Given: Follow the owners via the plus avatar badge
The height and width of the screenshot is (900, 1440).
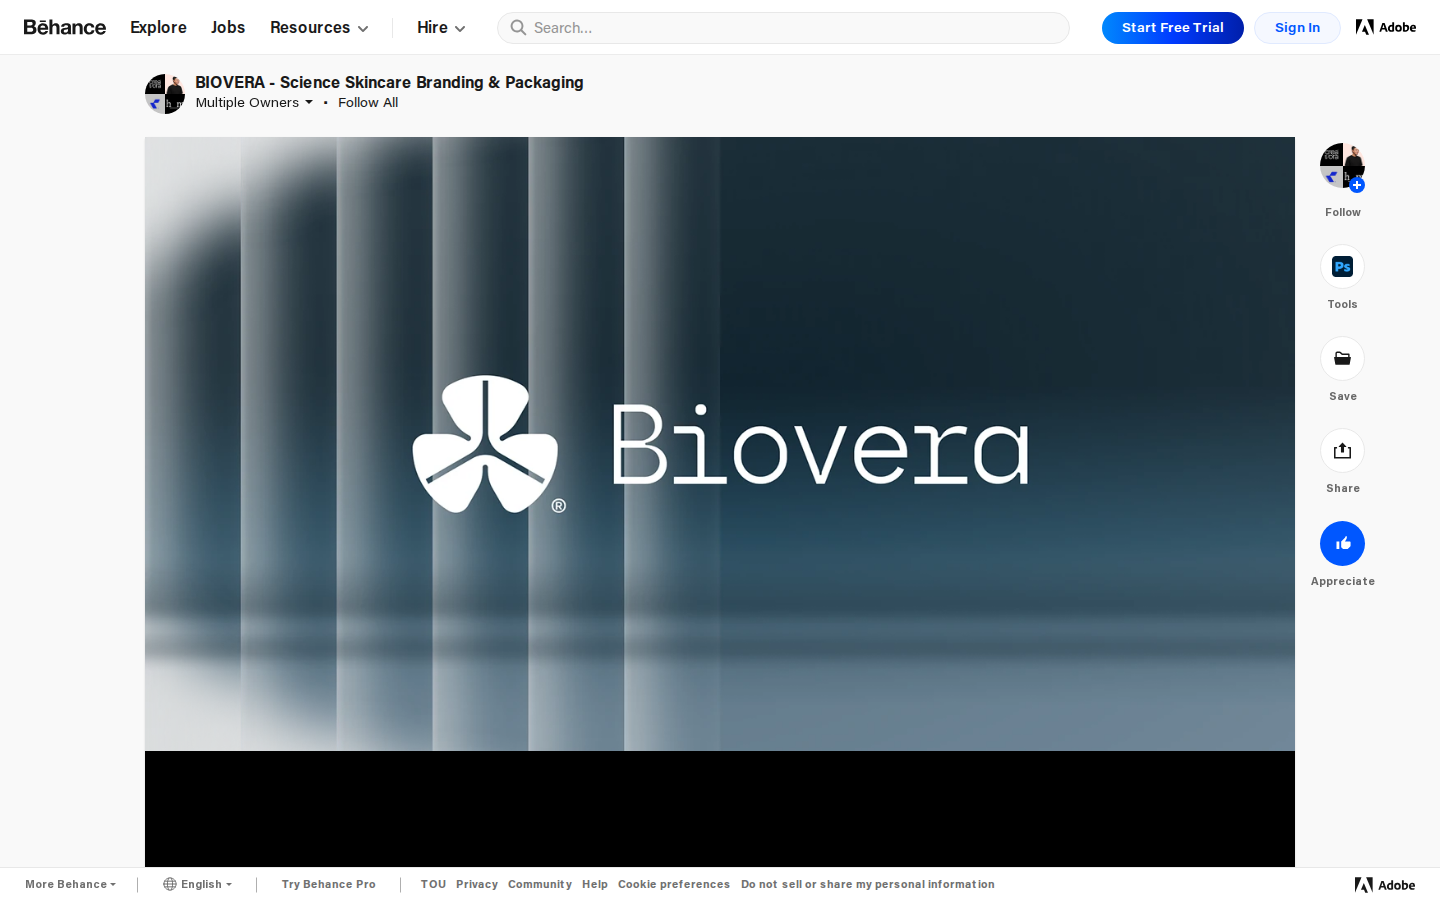Looking at the screenshot, I should (1356, 185).
